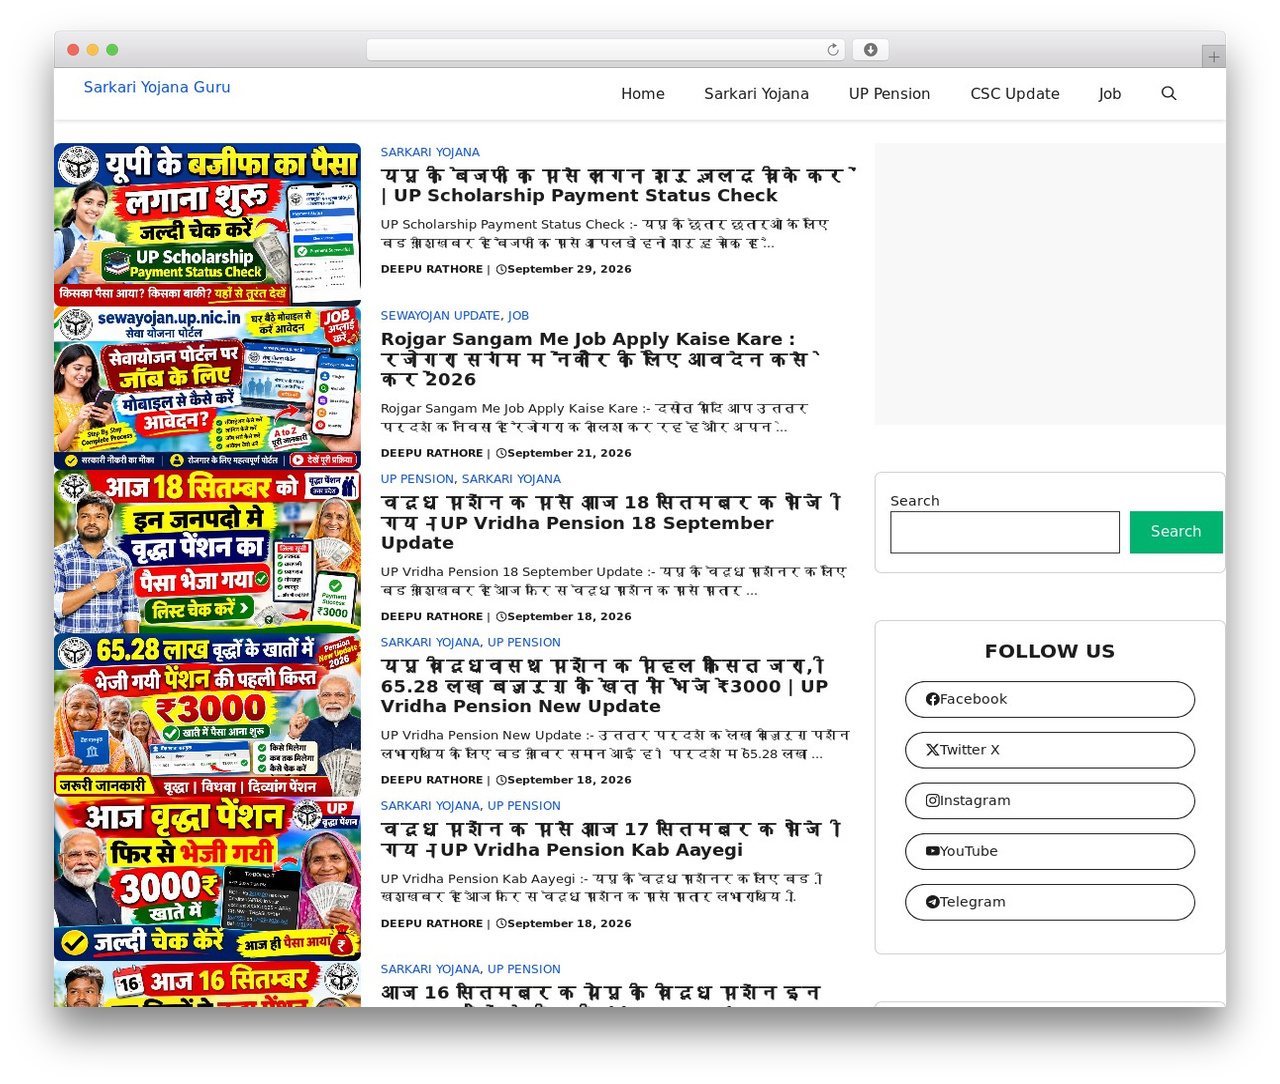Open the Job menu item
1280x1084 pixels.
1109,94
